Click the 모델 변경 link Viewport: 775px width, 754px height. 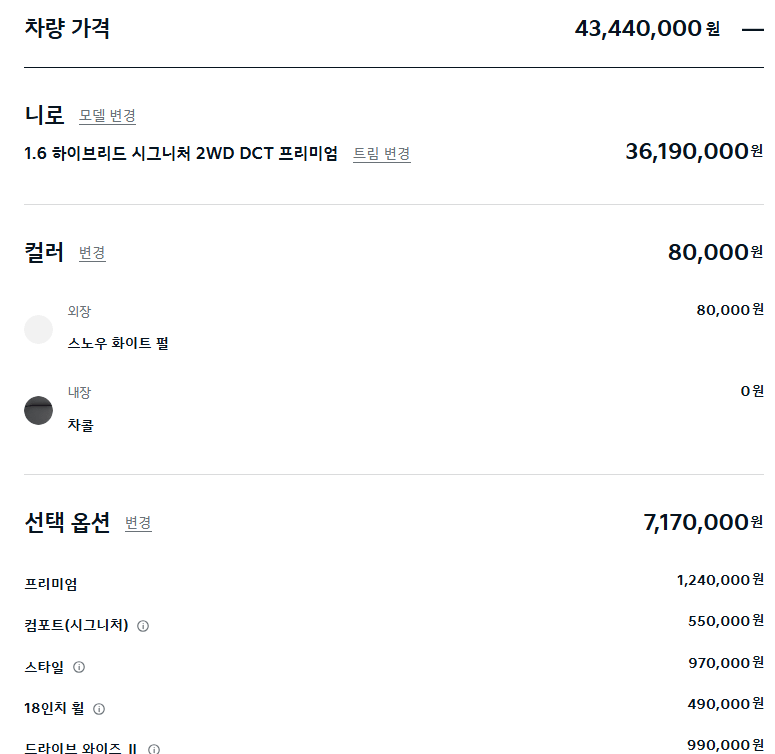[x=107, y=116]
